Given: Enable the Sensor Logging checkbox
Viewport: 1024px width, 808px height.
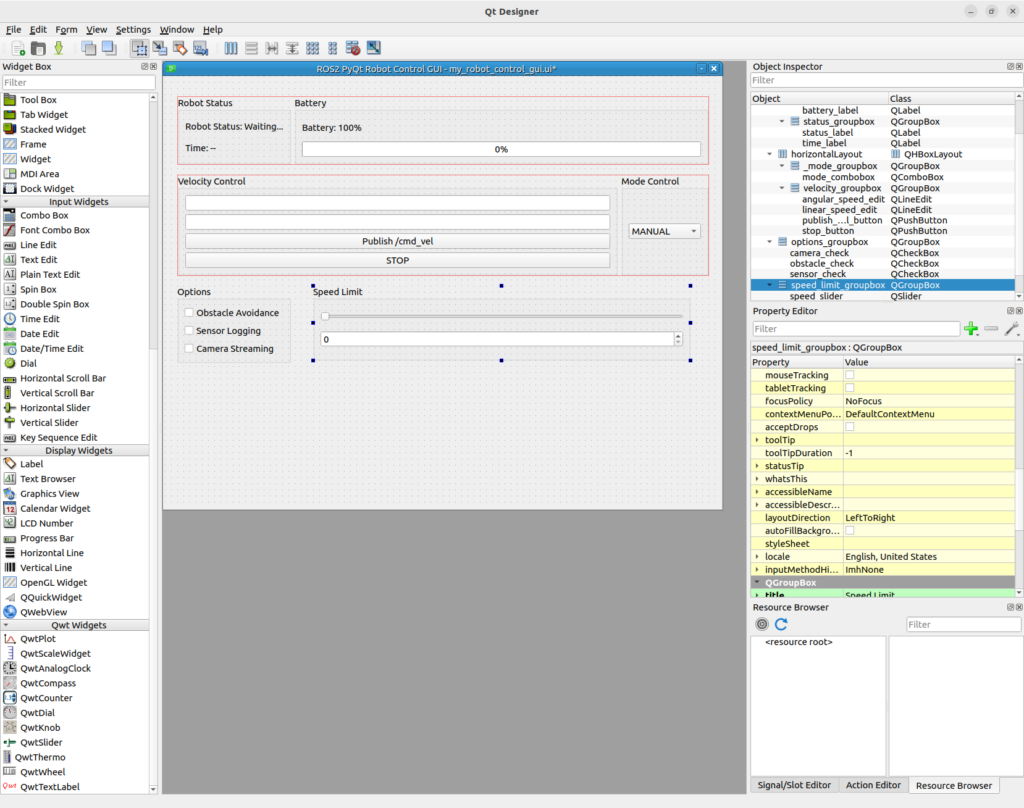Looking at the screenshot, I should click(x=189, y=331).
